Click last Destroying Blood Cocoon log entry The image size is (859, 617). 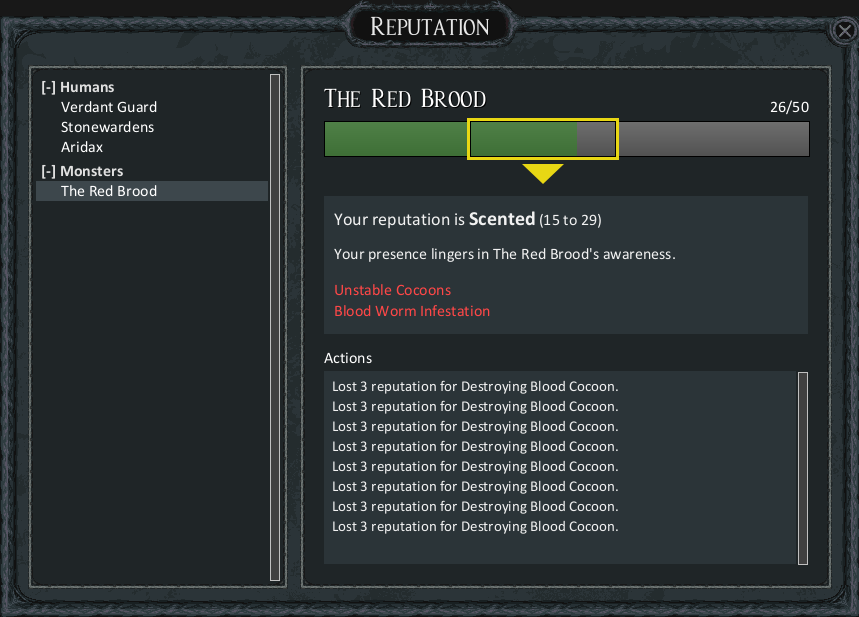pos(475,526)
